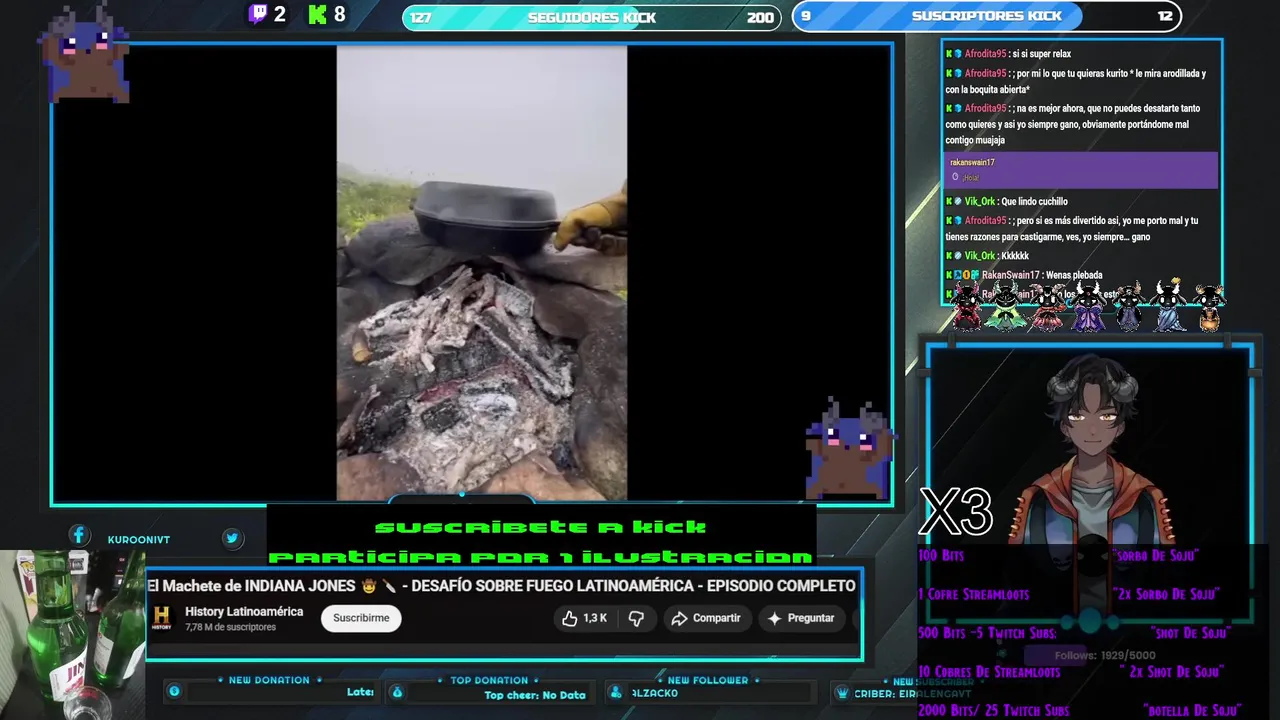The image size is (1280, 720).
Task: Click the 'suscribete a kick' green banner text
Action: click(x=541, y=527)
